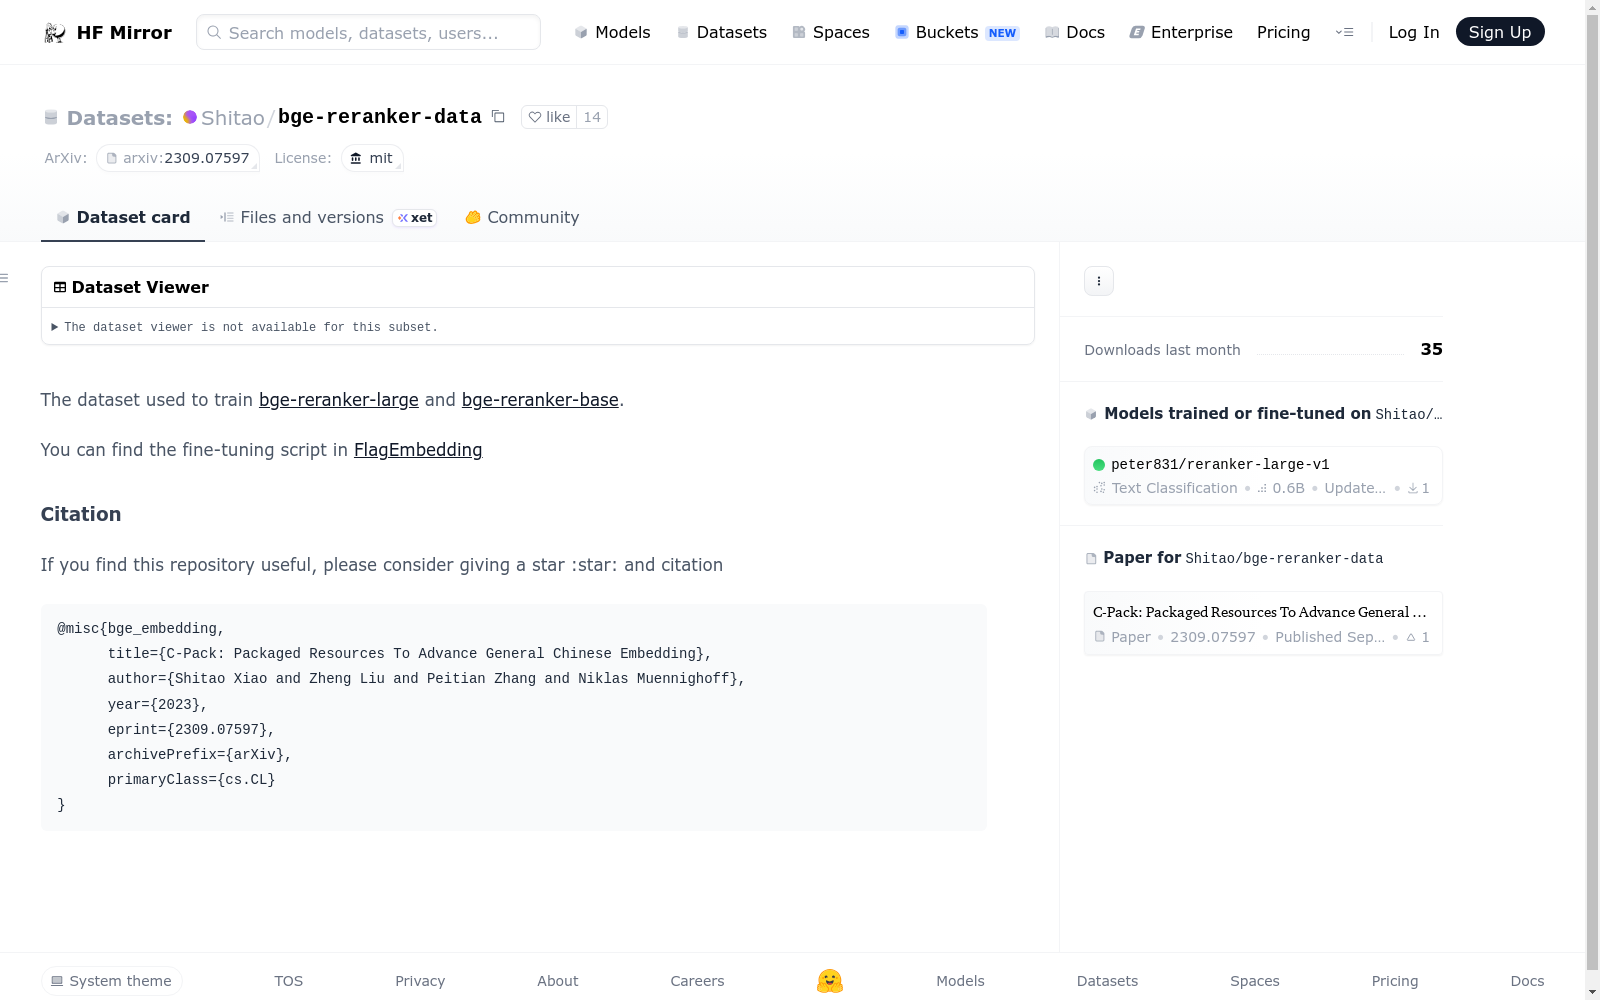Viewport: 1600px width, 1000px height.
Task: Click the Log In link
Action: (1414, 32)
